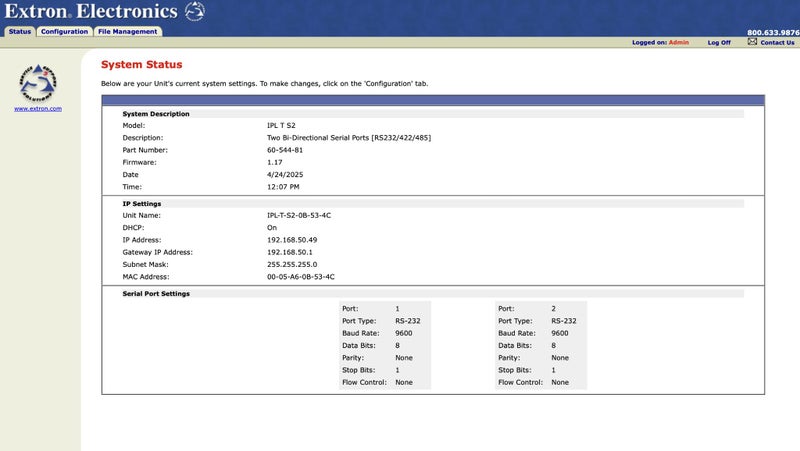
Task: Select part number 60-544-81
Action: tap(285, 150)
